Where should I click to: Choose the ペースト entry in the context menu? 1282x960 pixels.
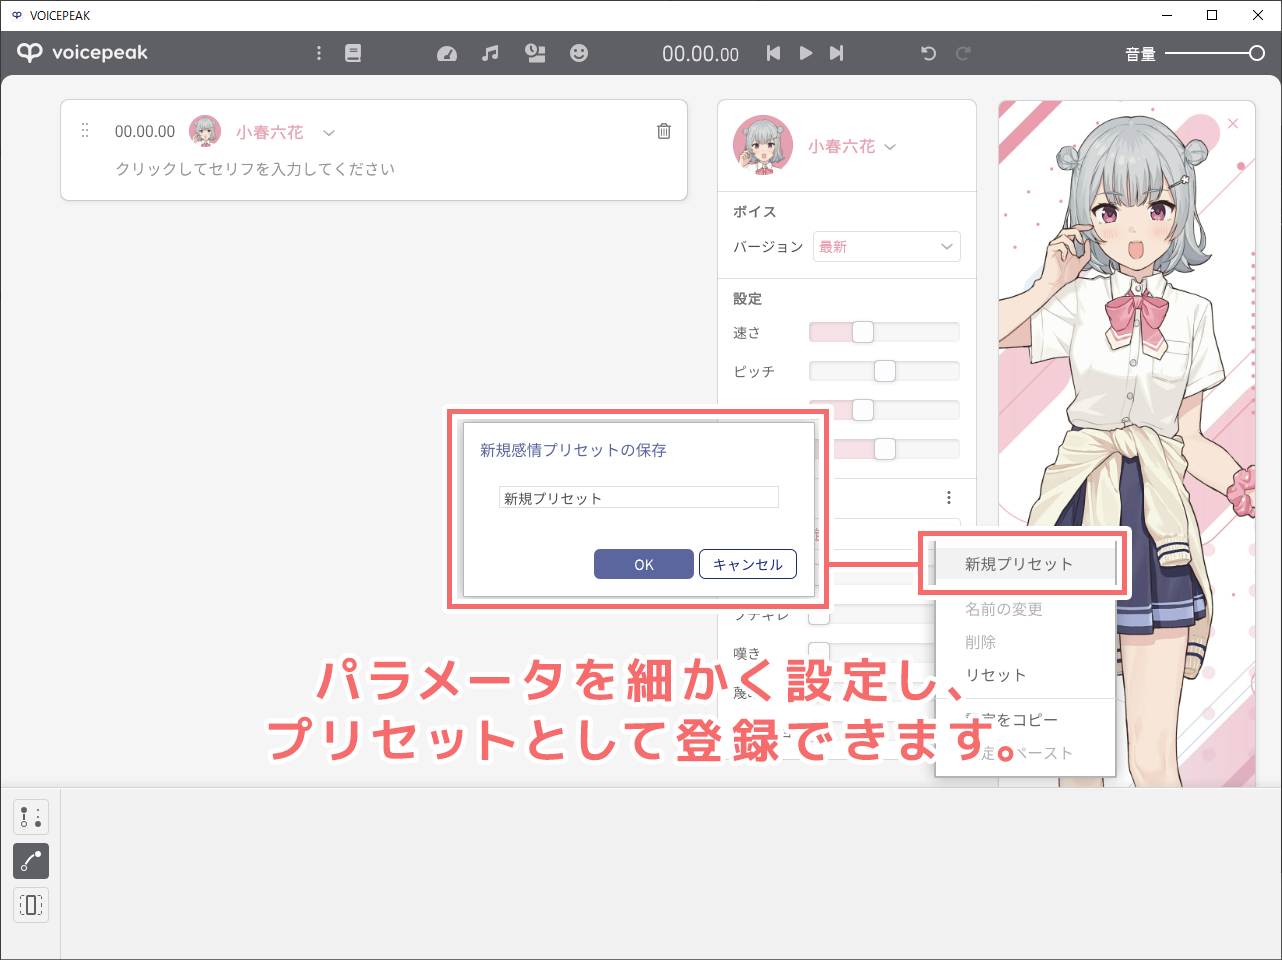tap(1024, 753)
